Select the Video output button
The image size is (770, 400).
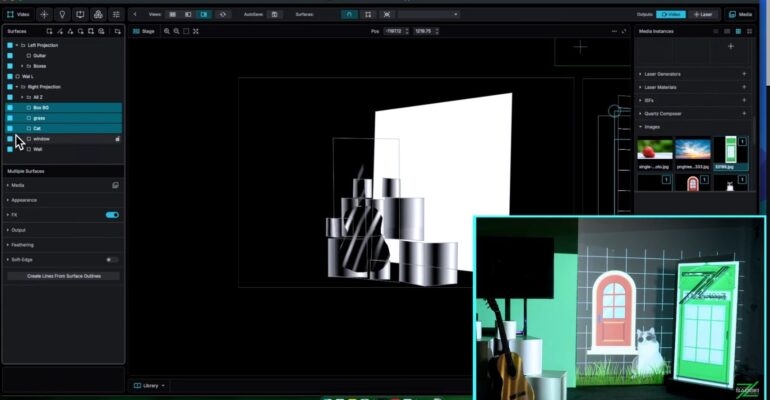point(671,14)
